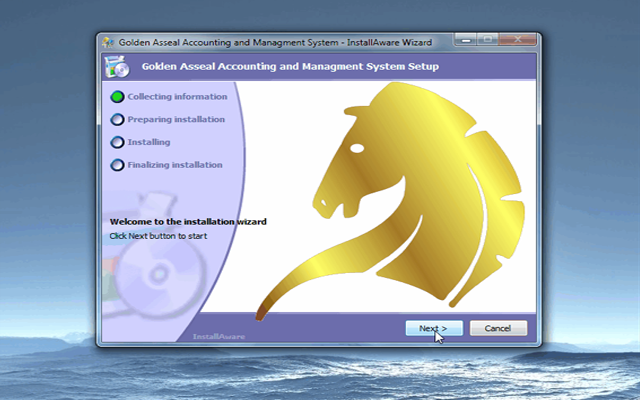Click the setup CD icon in header
Screen dimensions: 640x400
(116, 68)
